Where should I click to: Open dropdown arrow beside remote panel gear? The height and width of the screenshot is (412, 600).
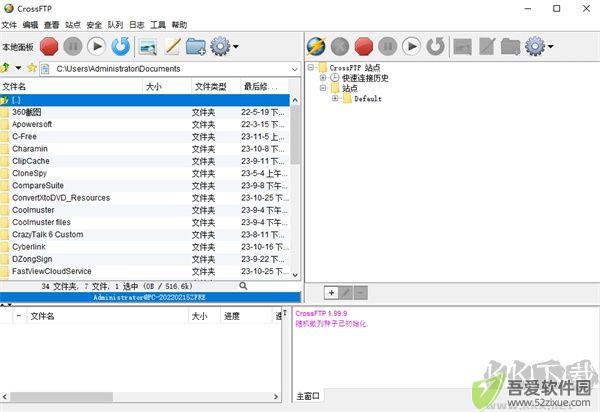point(551,47)
